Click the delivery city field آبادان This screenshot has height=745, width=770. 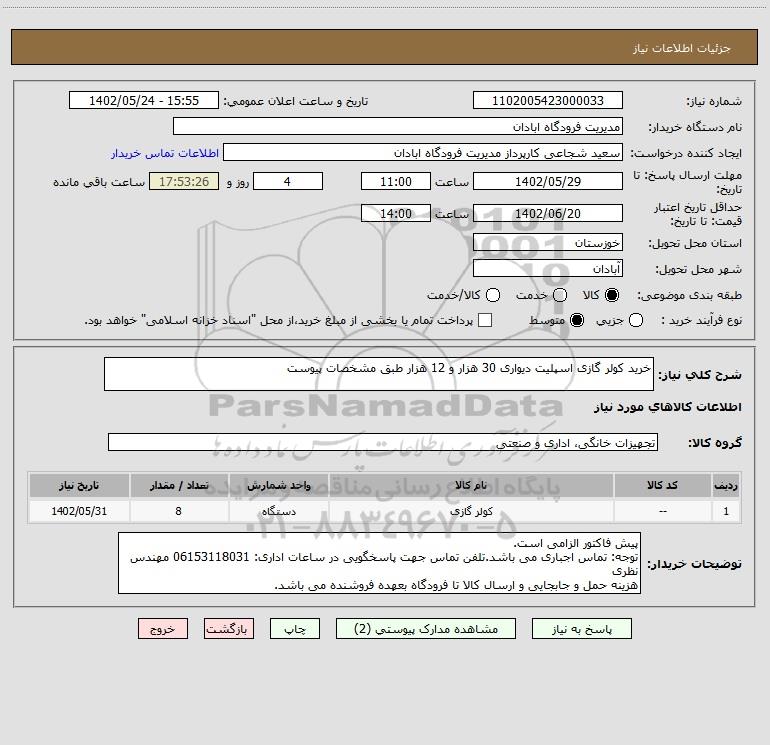point(548,268)
